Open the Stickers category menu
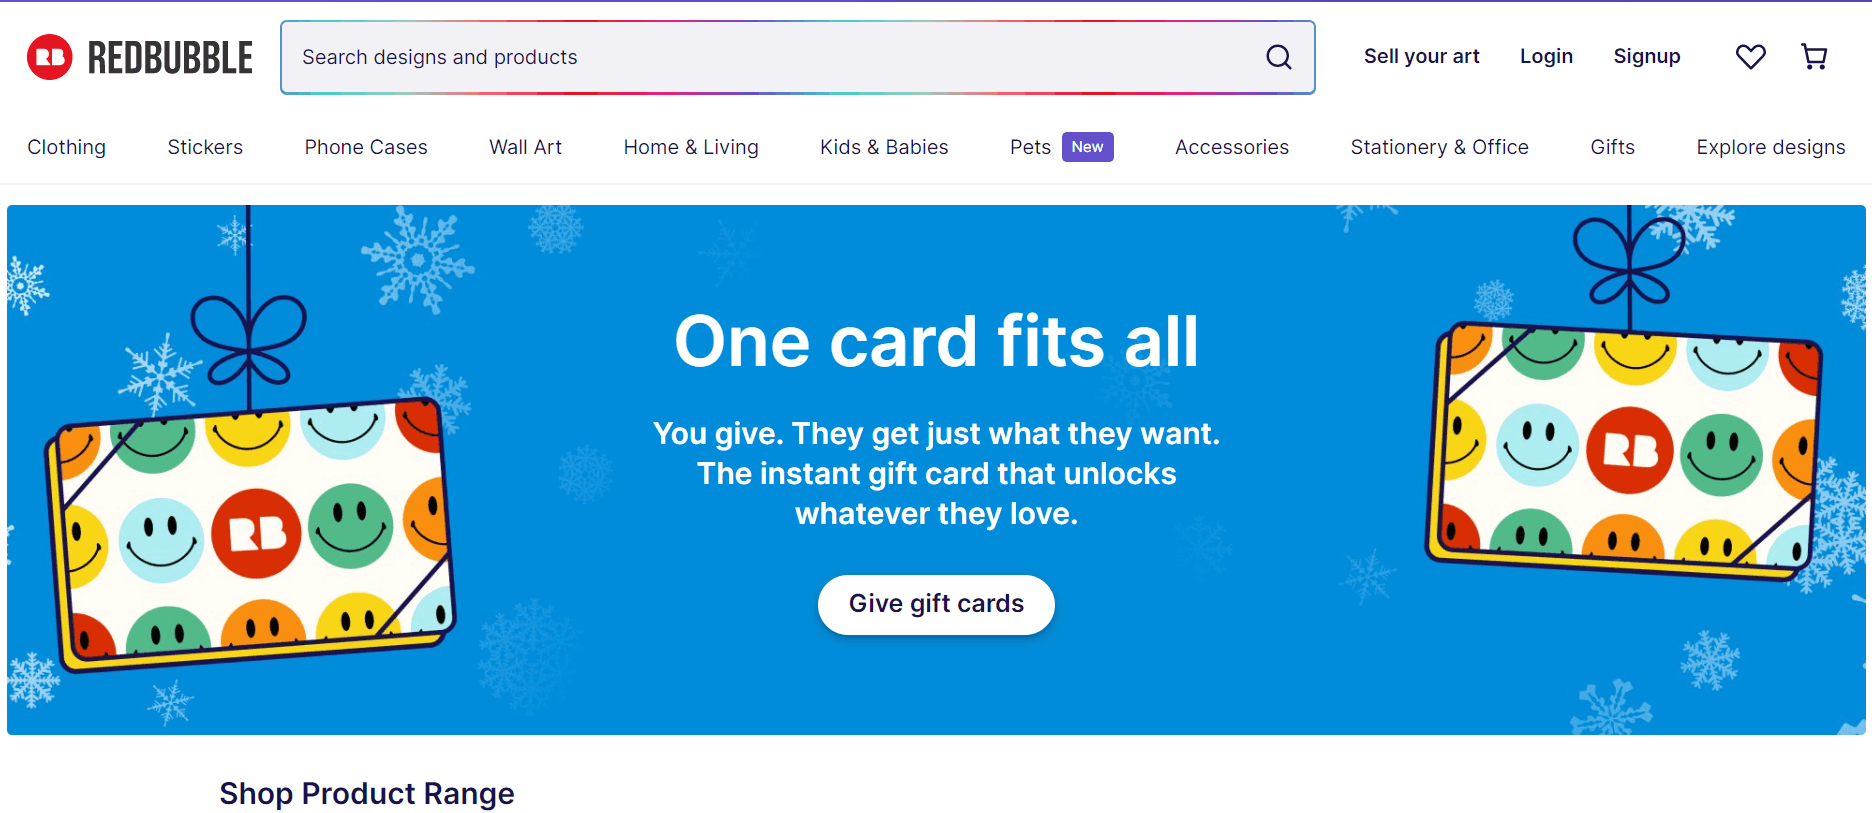The height and width of the screenshot is (813, 1872). coord(205,147)
